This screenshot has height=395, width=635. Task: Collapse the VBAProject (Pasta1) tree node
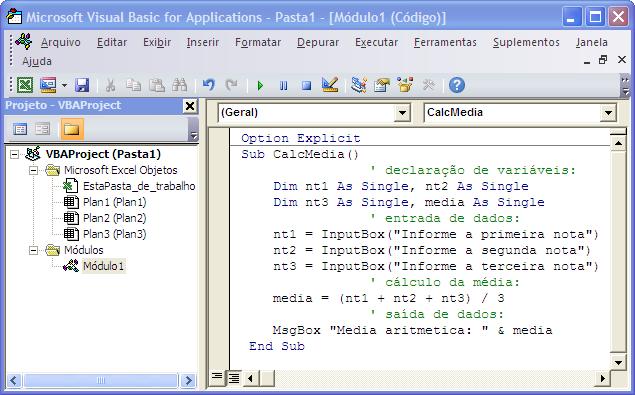(15, 154)
